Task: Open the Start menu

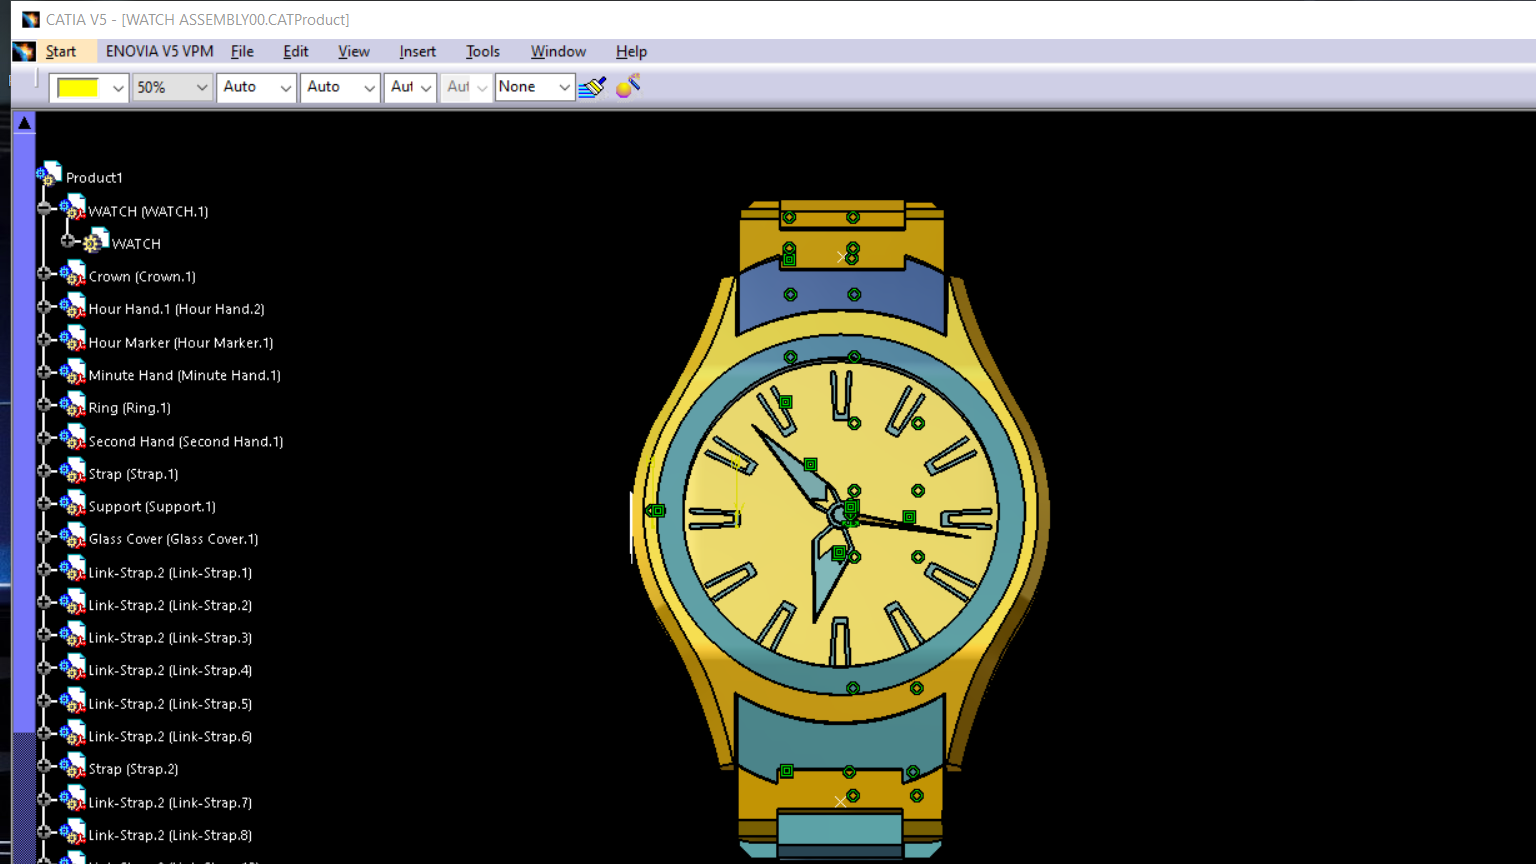Action: [61, 51]
